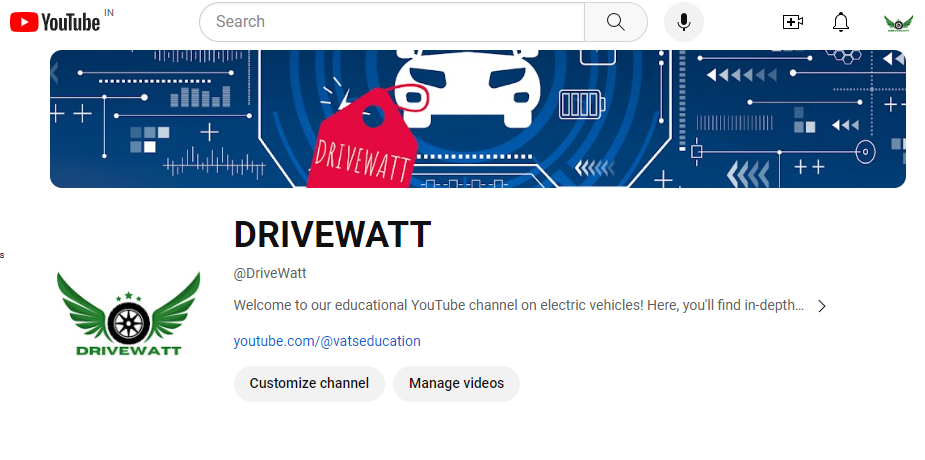This screenshot has height=460, width=925.
Task: Click the @DriveWatt handle text
Action: coord(270,274)
